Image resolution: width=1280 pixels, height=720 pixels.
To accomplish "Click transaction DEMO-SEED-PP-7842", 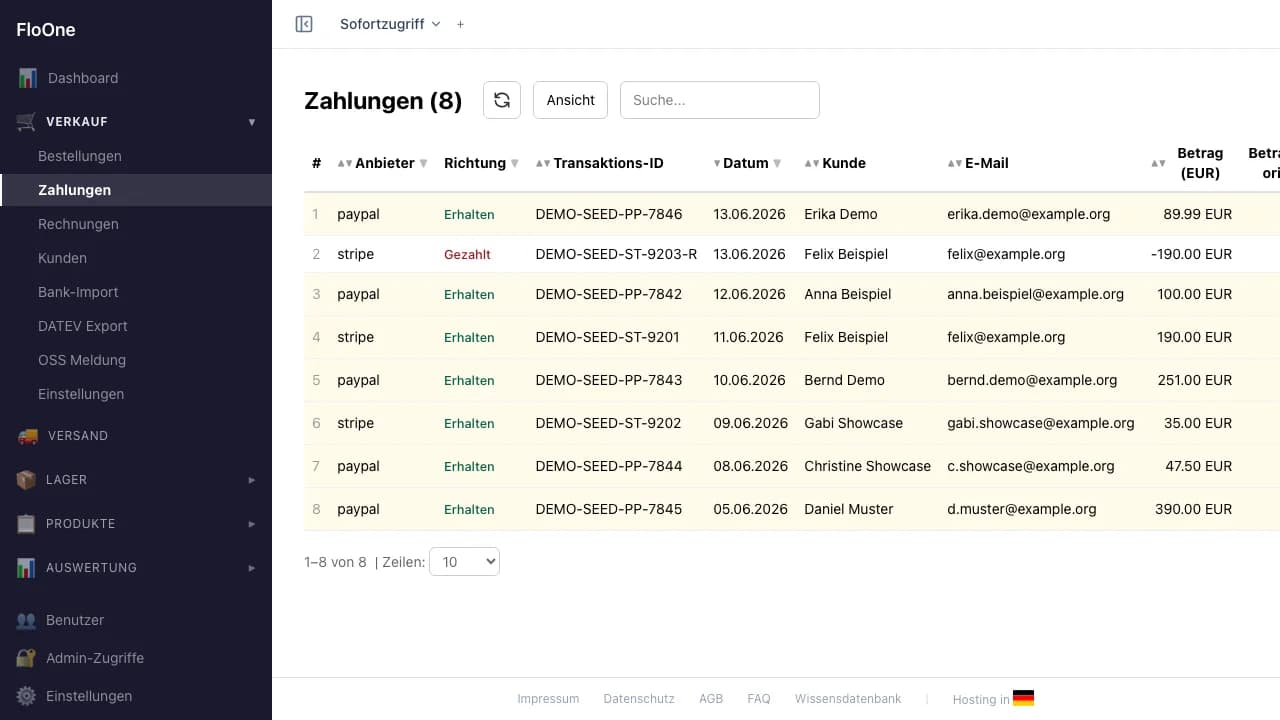I will [x=609, y=294].
